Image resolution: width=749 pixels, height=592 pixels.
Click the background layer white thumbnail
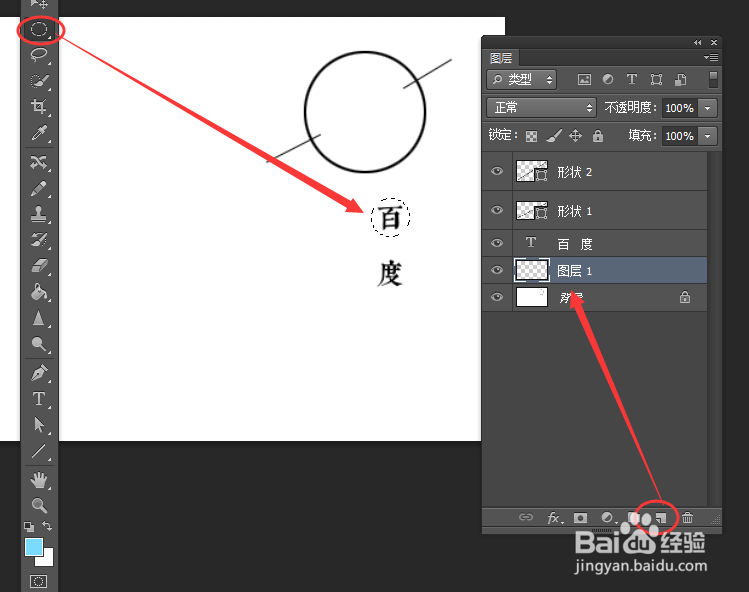click(532, 297)
